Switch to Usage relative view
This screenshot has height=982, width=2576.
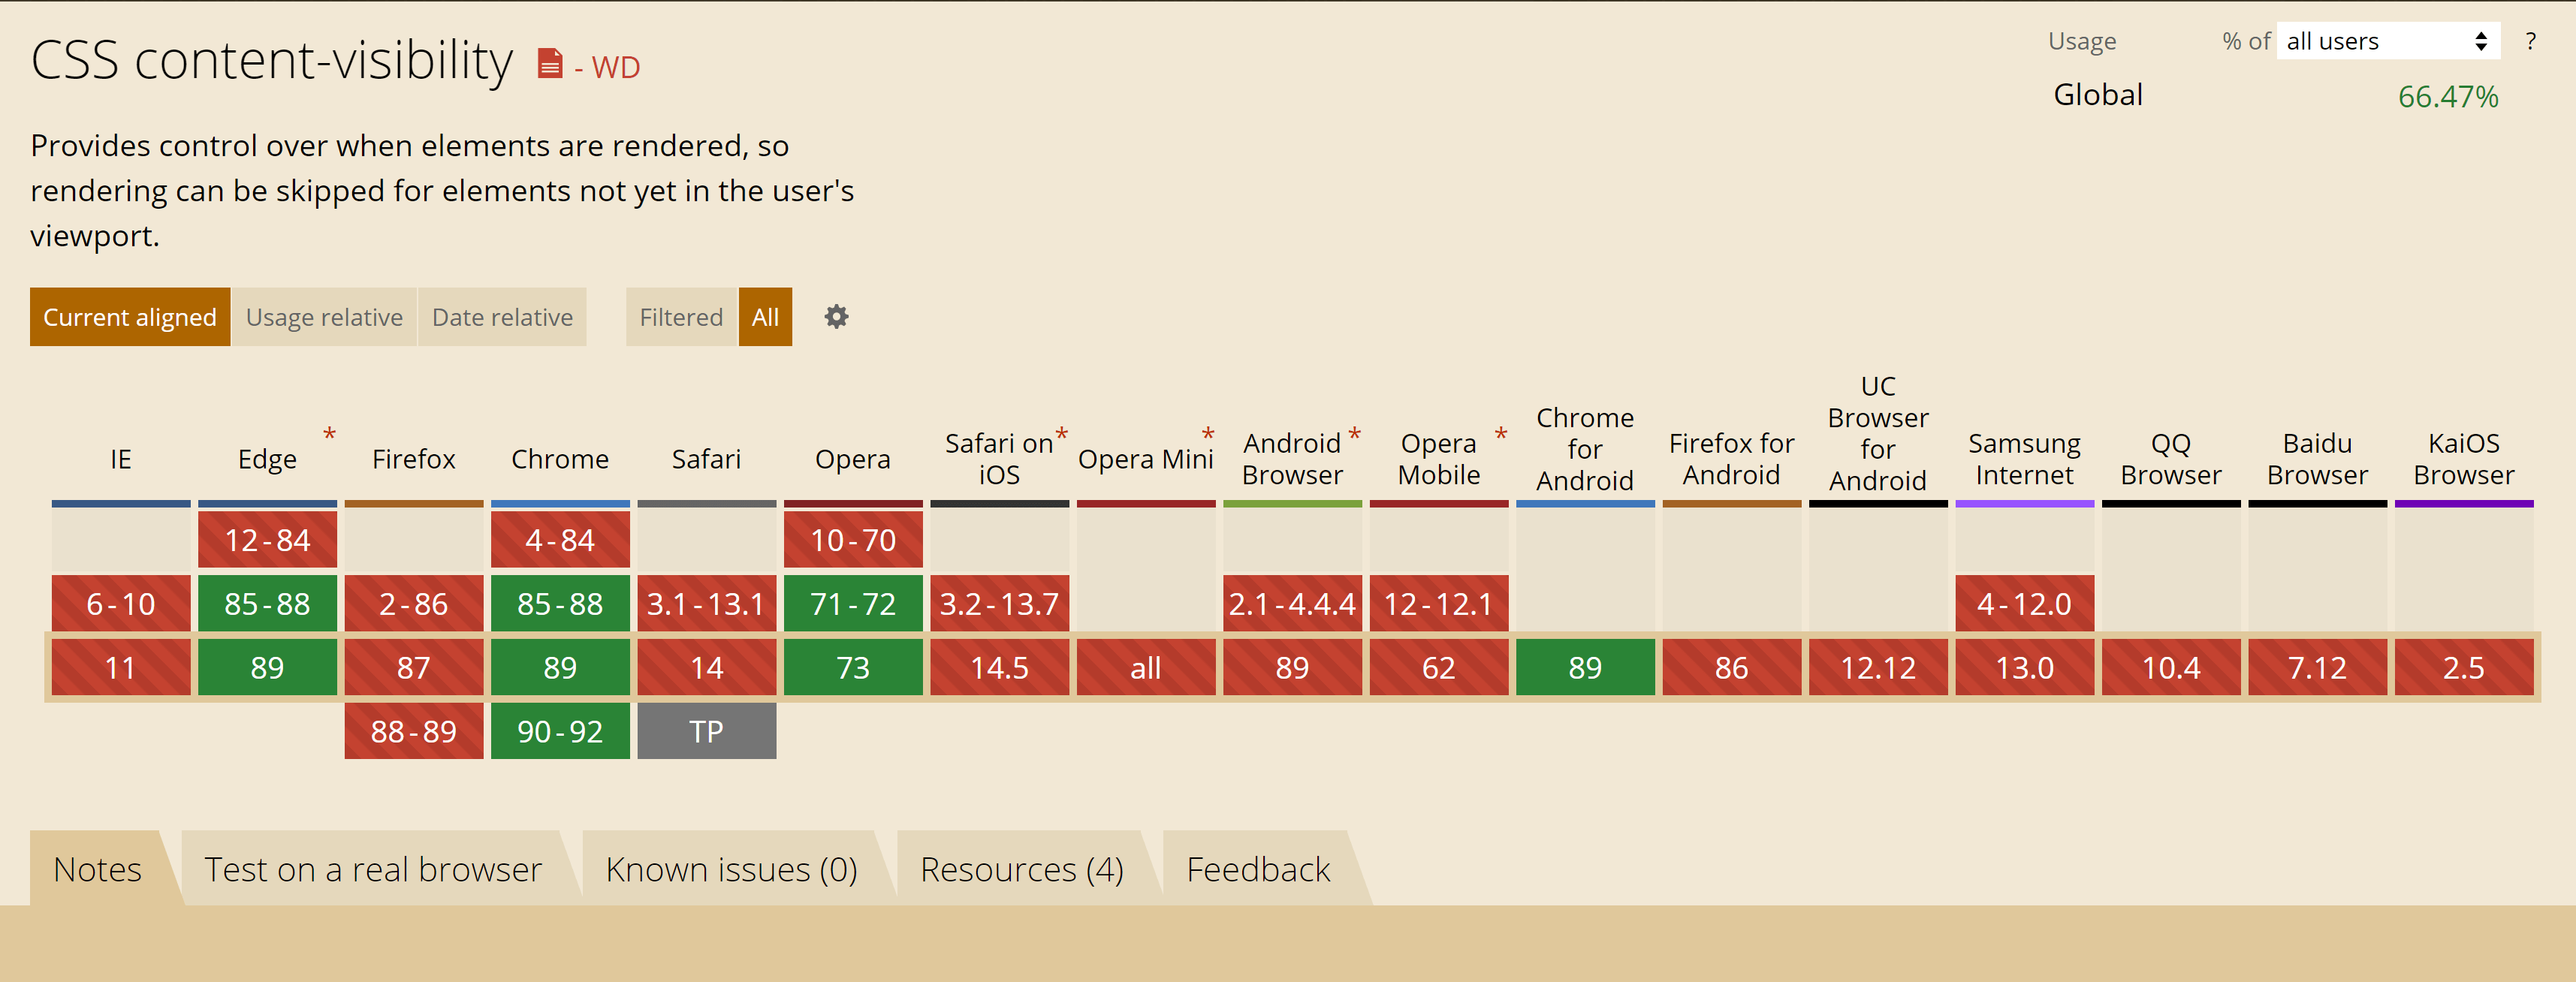click(x=324, y=317)
